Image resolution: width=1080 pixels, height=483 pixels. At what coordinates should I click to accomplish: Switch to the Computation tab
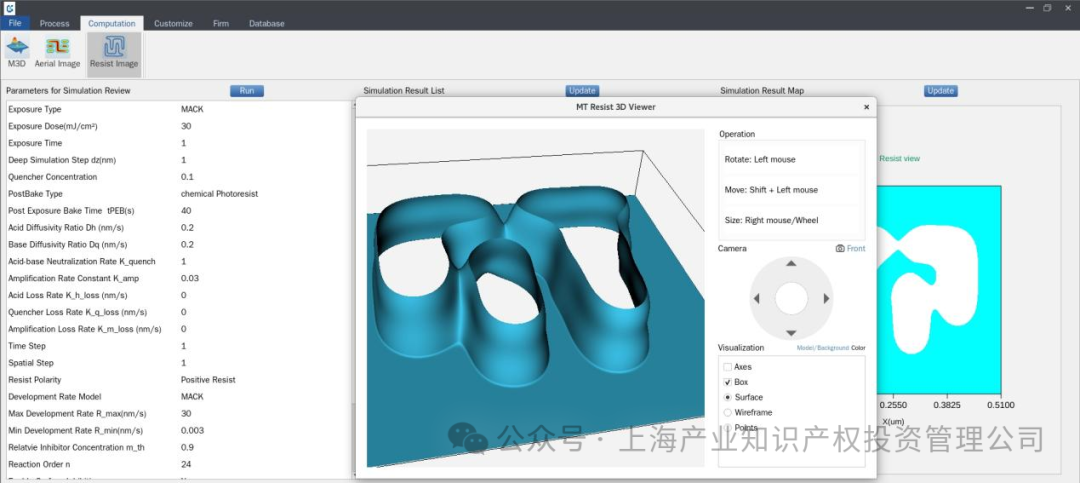(112, 23)
